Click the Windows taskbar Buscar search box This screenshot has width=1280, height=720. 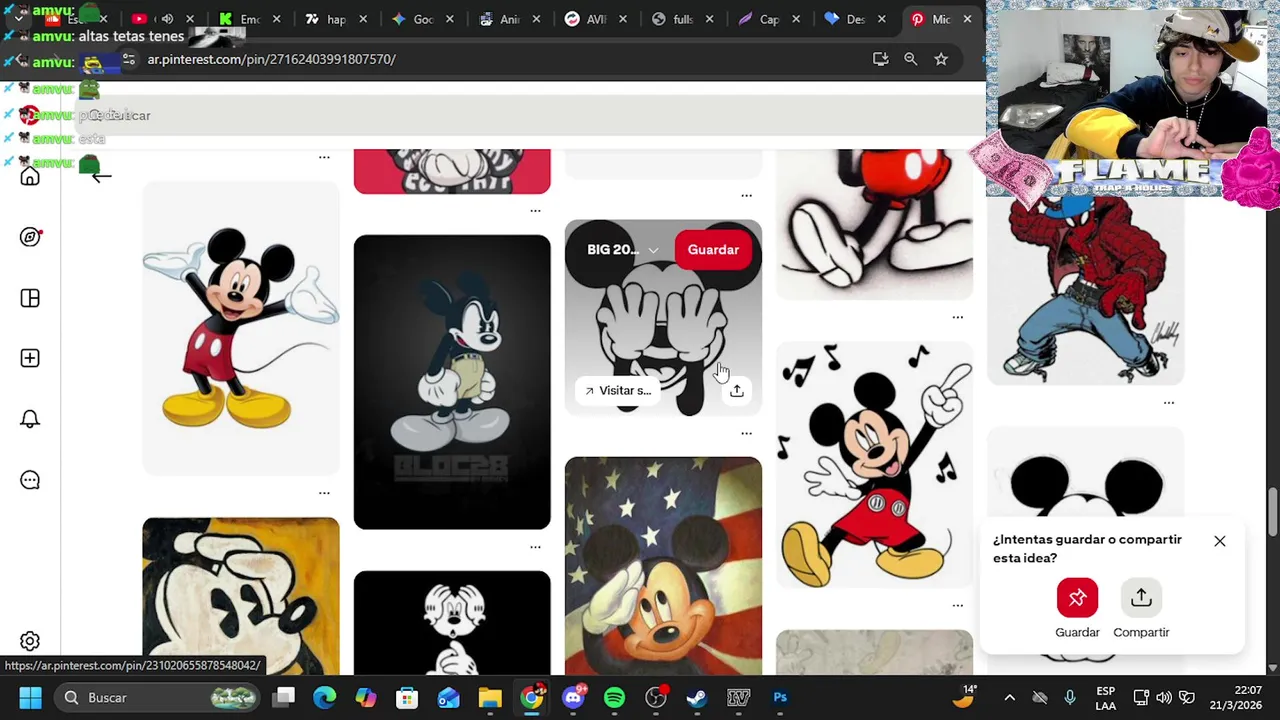pyautogui.click(x=157, y=698)
